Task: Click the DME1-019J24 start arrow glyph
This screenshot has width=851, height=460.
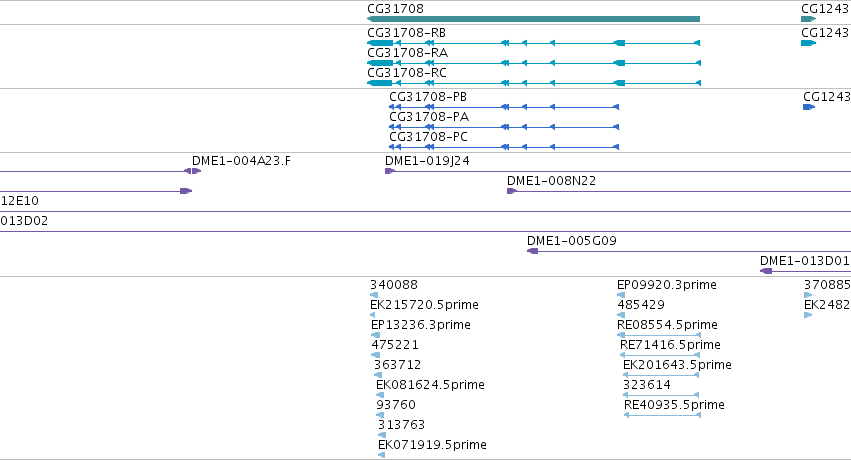Action: (x=390, y=171)
